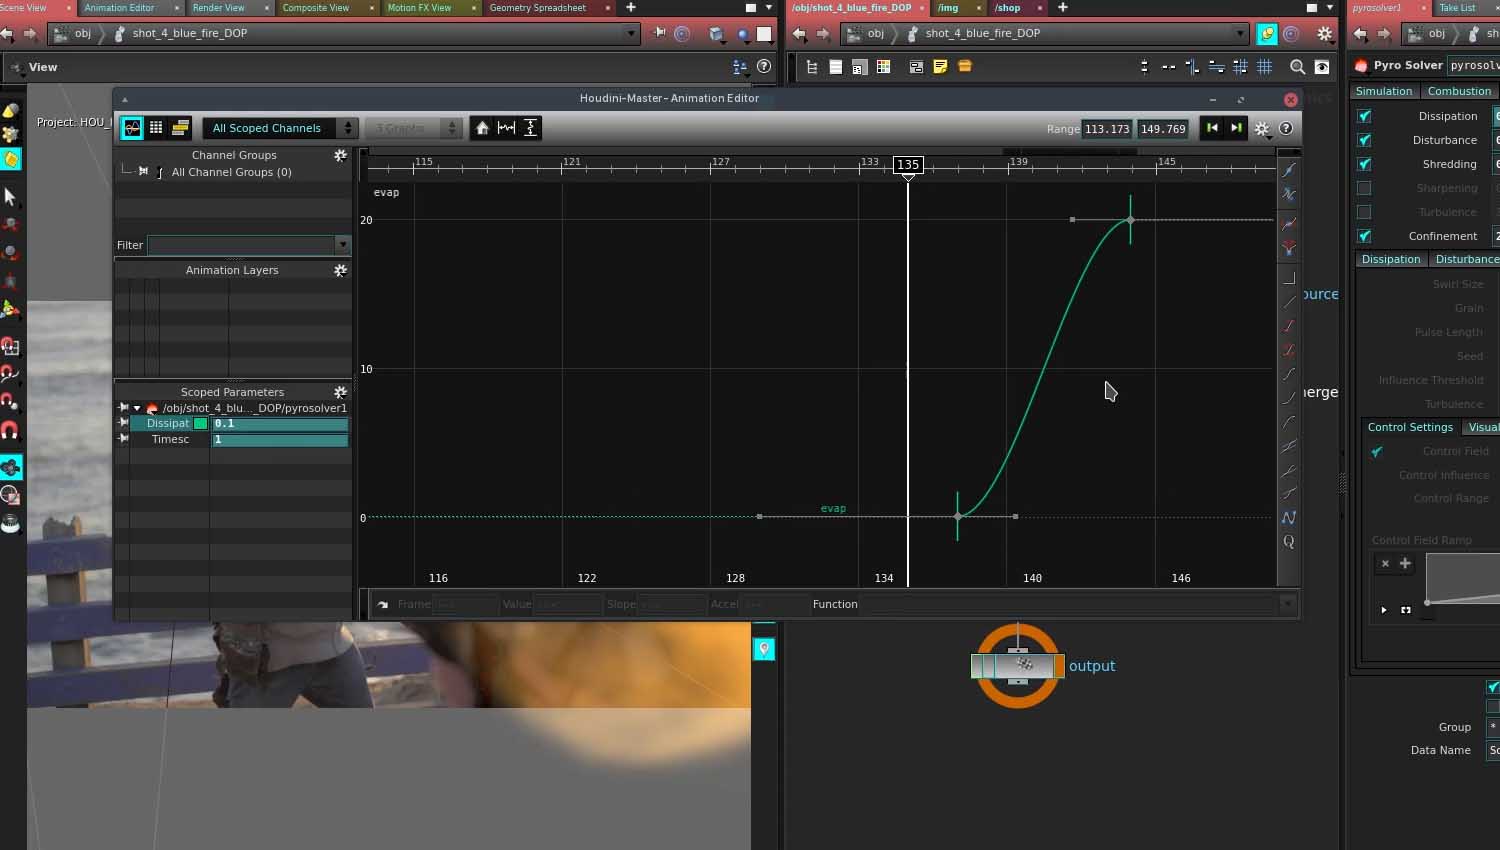Click the output node in the network
The image size is (1500, 850).
(x=1017, y=666)
